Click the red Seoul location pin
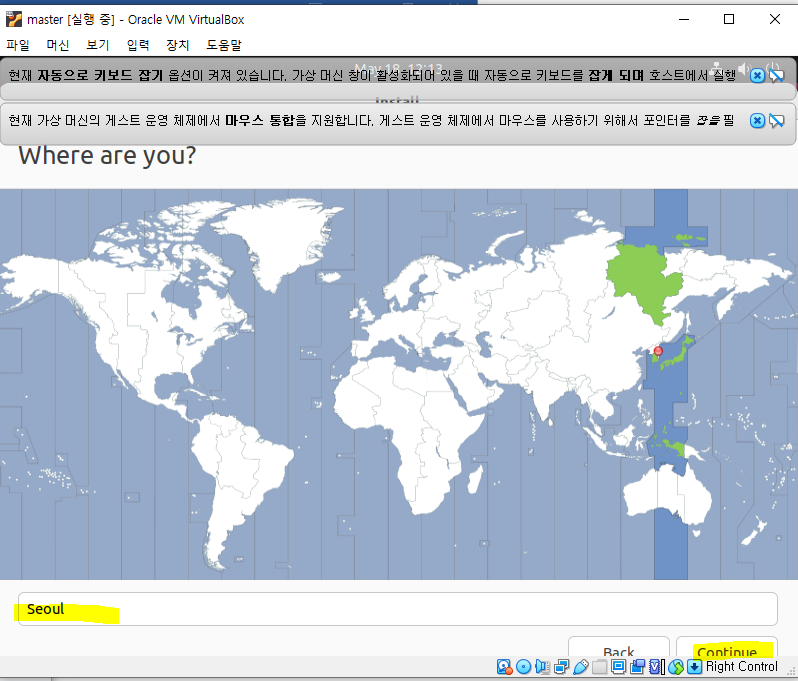Viewport: 798px width, 681px height. [x=658, y=351]
